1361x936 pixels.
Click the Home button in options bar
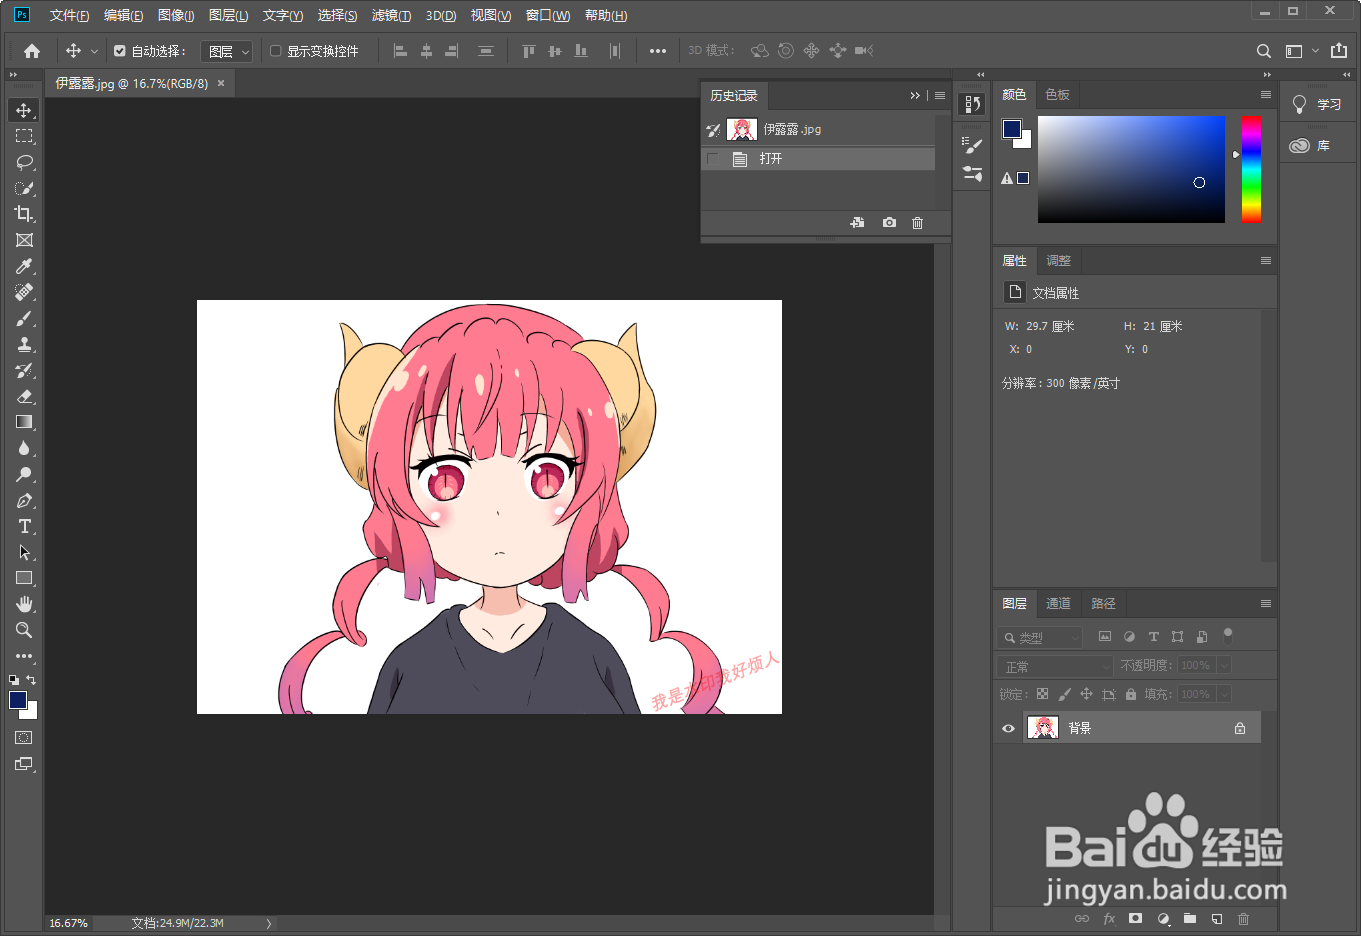click(32, 51)
